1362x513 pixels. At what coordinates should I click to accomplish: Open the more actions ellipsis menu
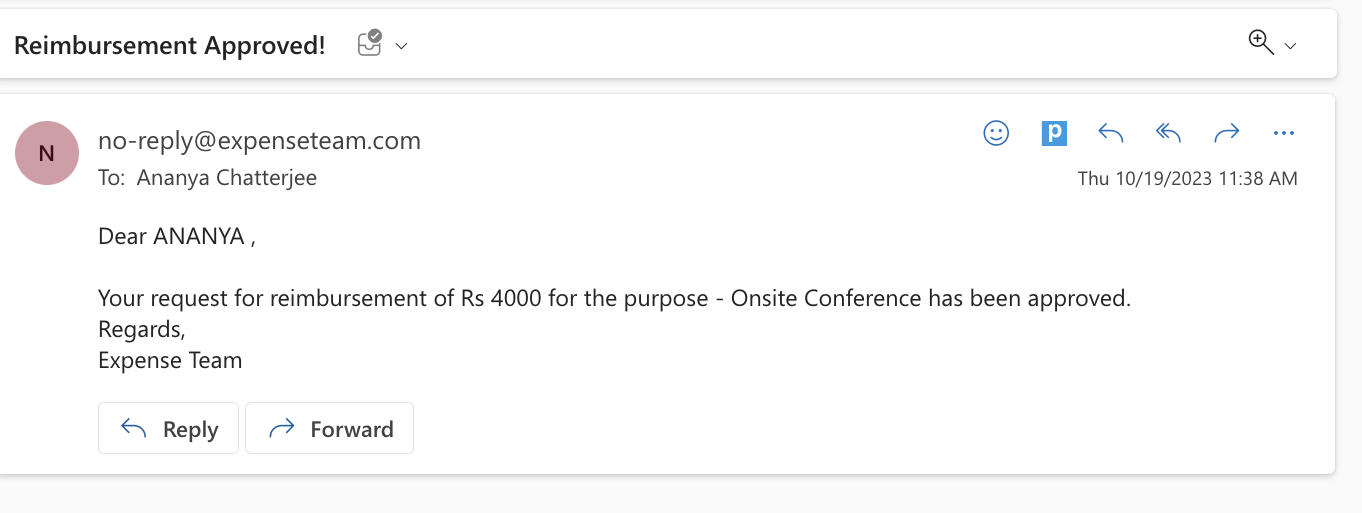point(1284,133)
